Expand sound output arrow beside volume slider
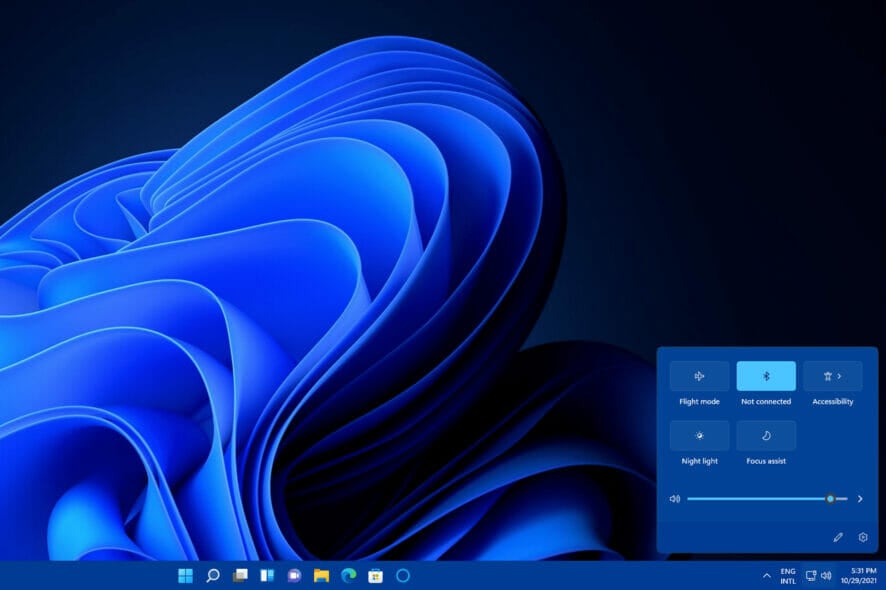 [x=860, y=498]
